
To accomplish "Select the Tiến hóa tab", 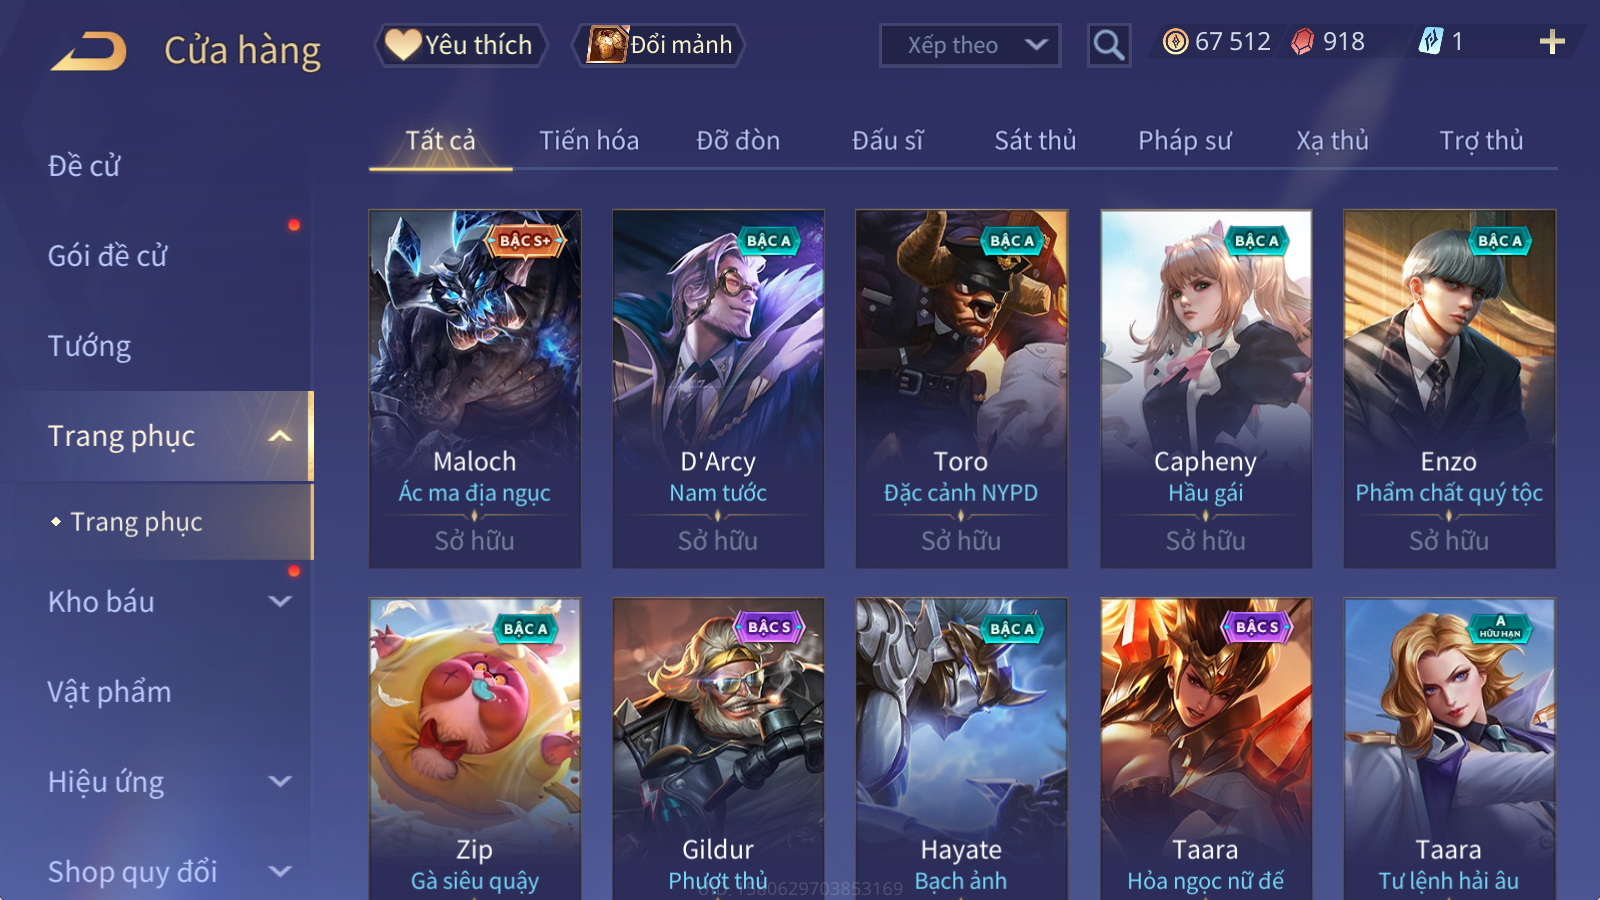I will (589, 141).
